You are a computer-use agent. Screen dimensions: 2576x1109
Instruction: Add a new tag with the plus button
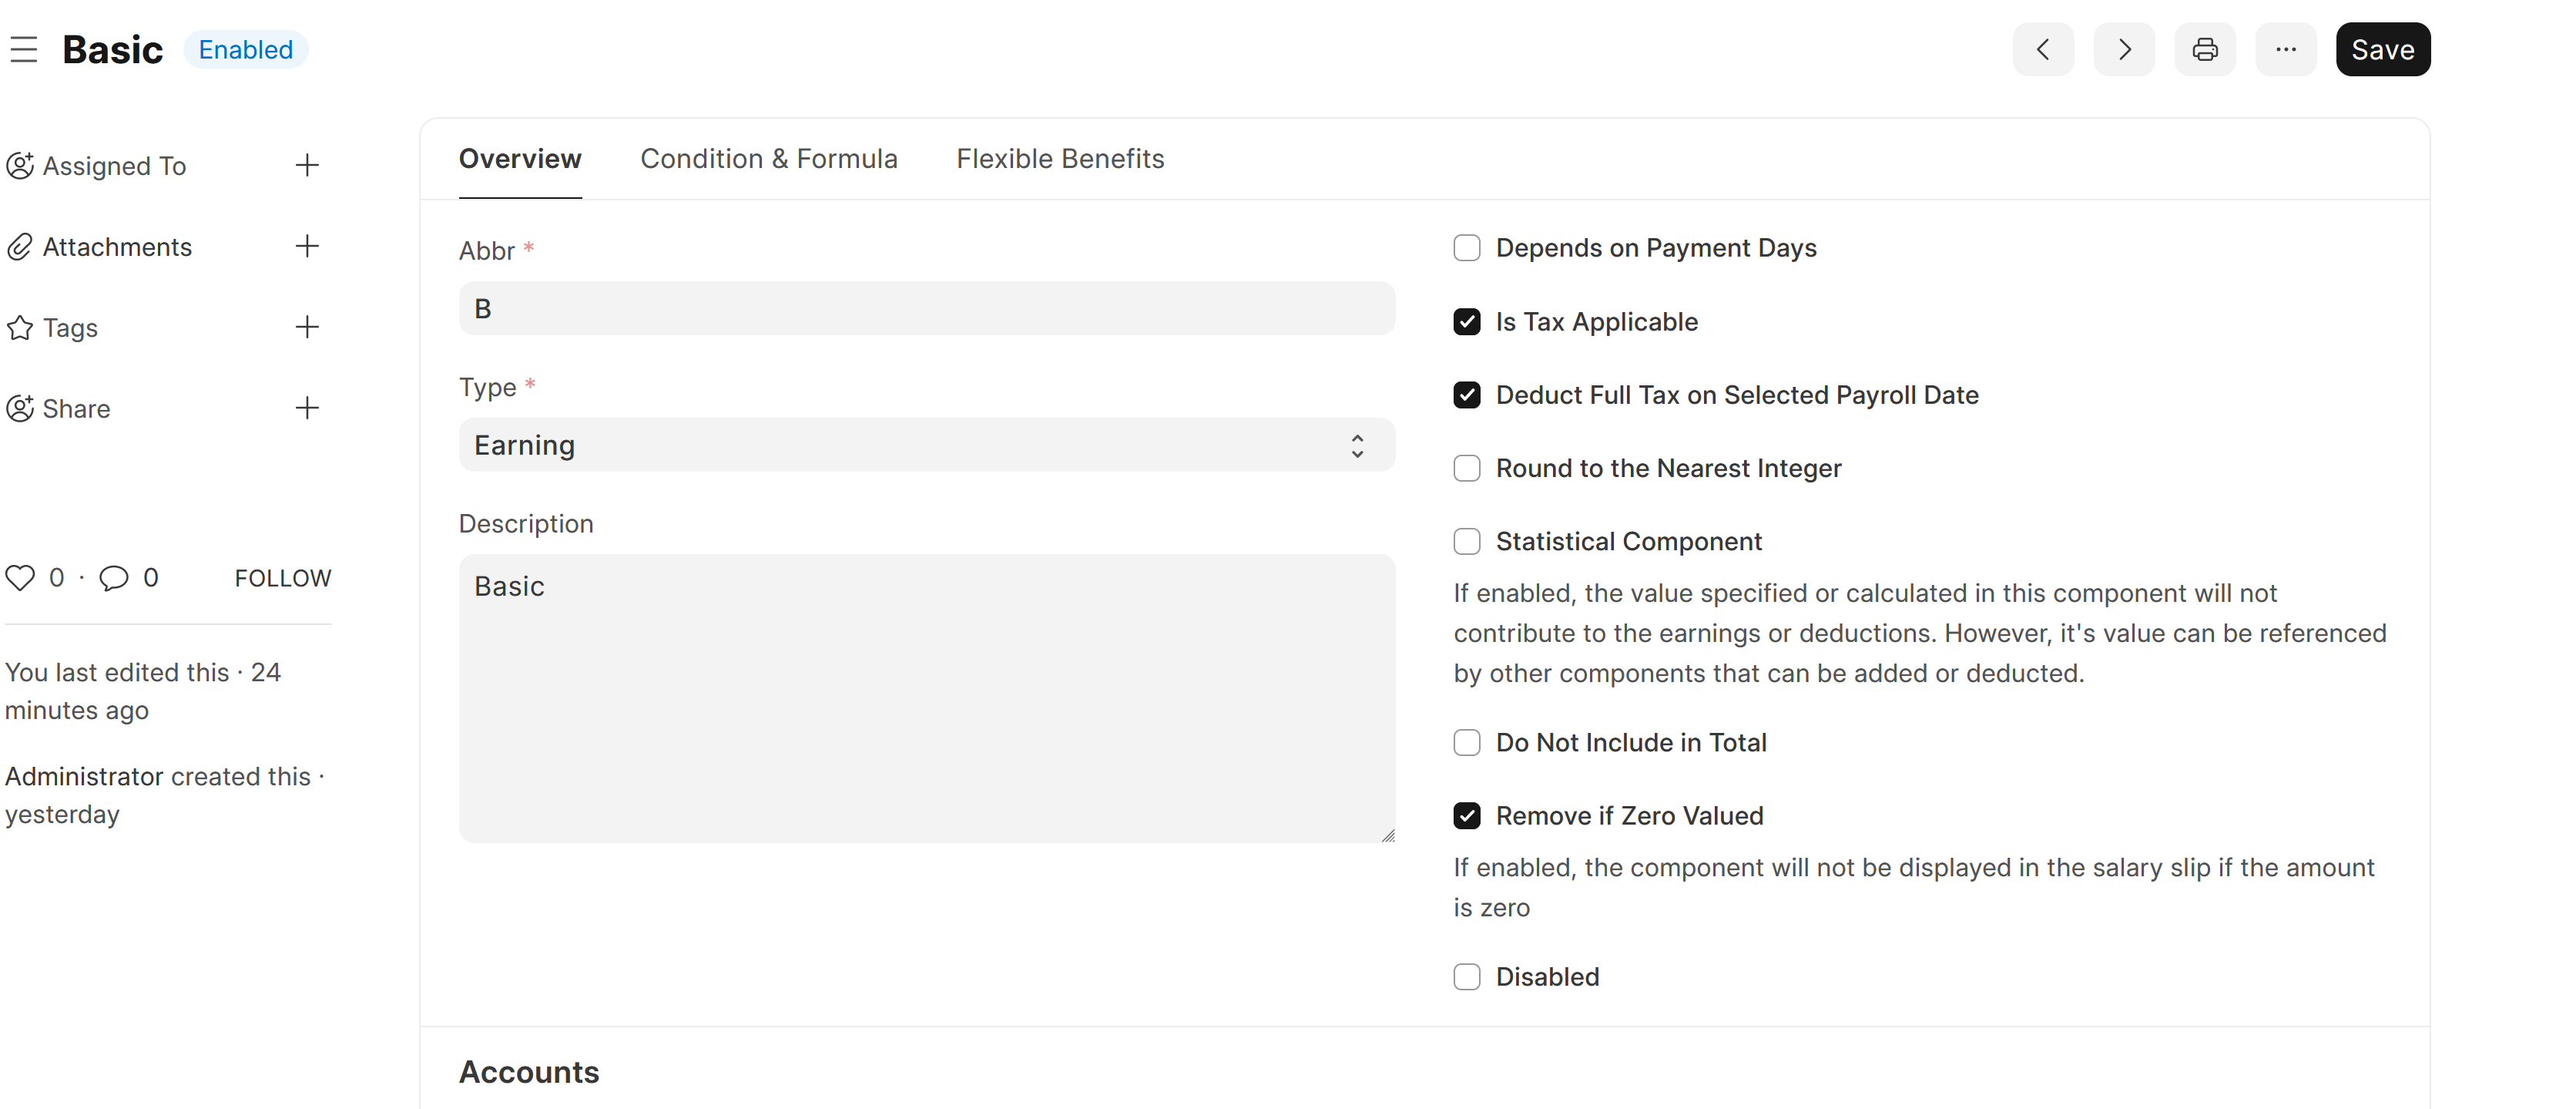(x=307, y=327)
